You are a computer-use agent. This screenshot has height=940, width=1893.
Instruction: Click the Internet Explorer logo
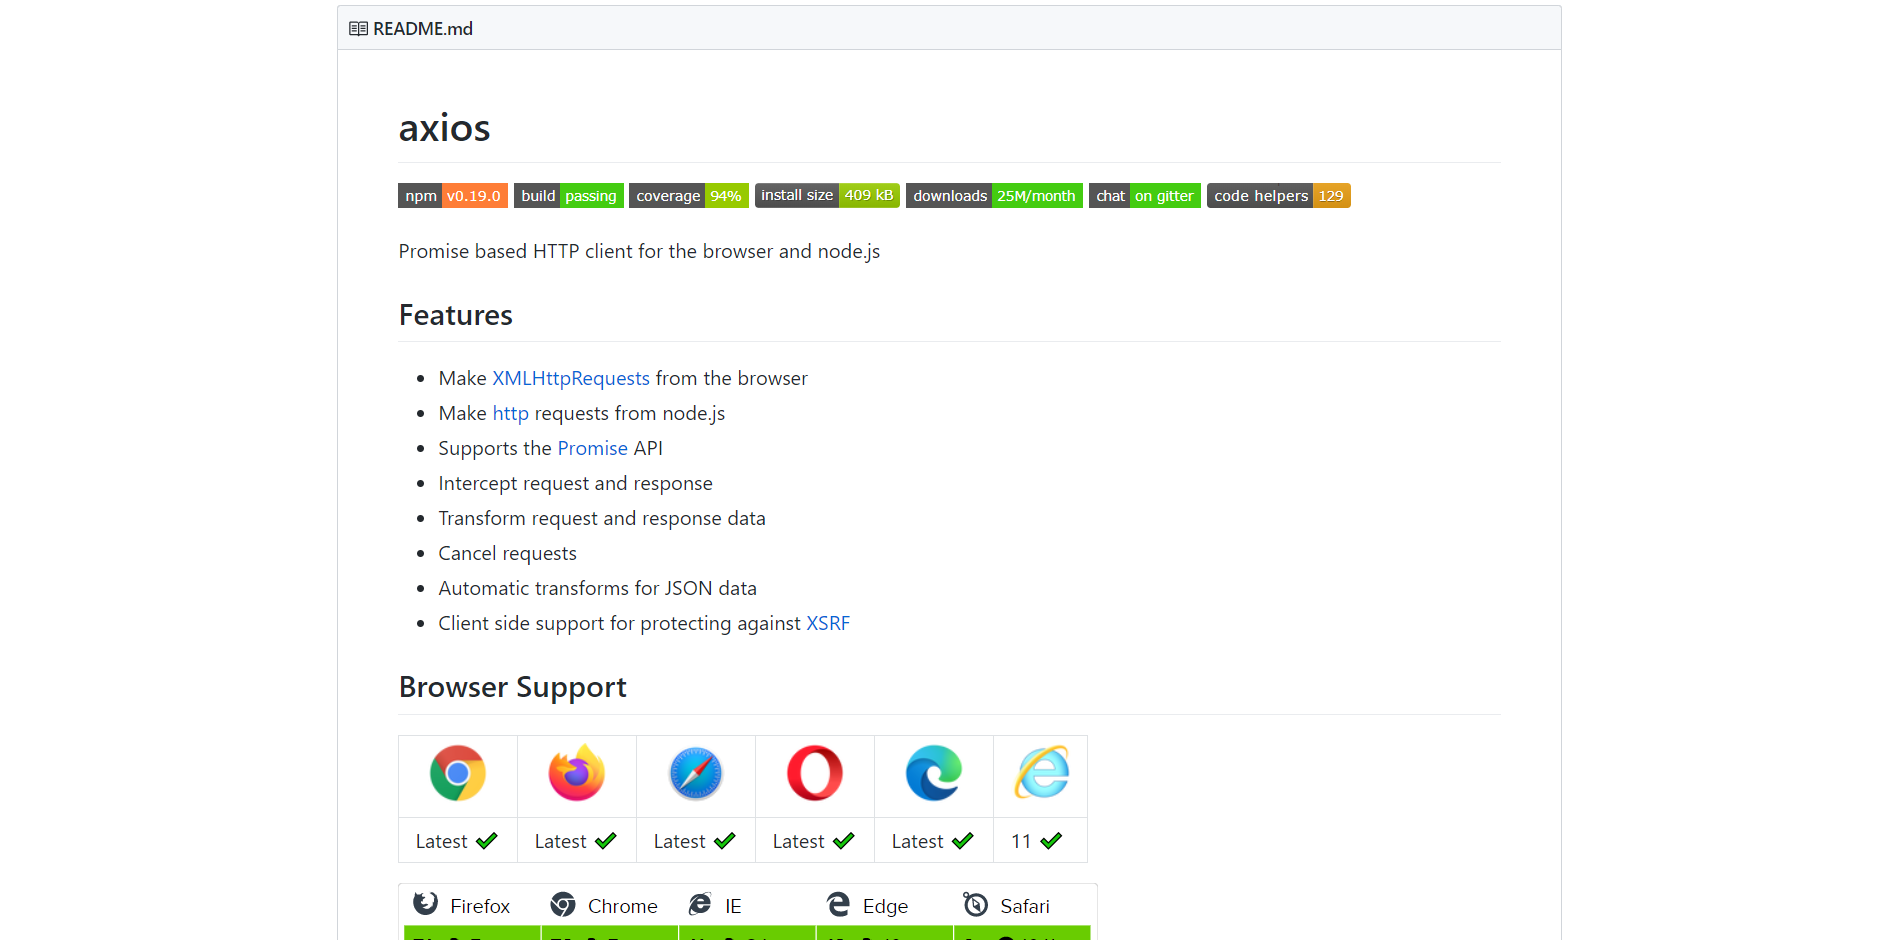1041,773
